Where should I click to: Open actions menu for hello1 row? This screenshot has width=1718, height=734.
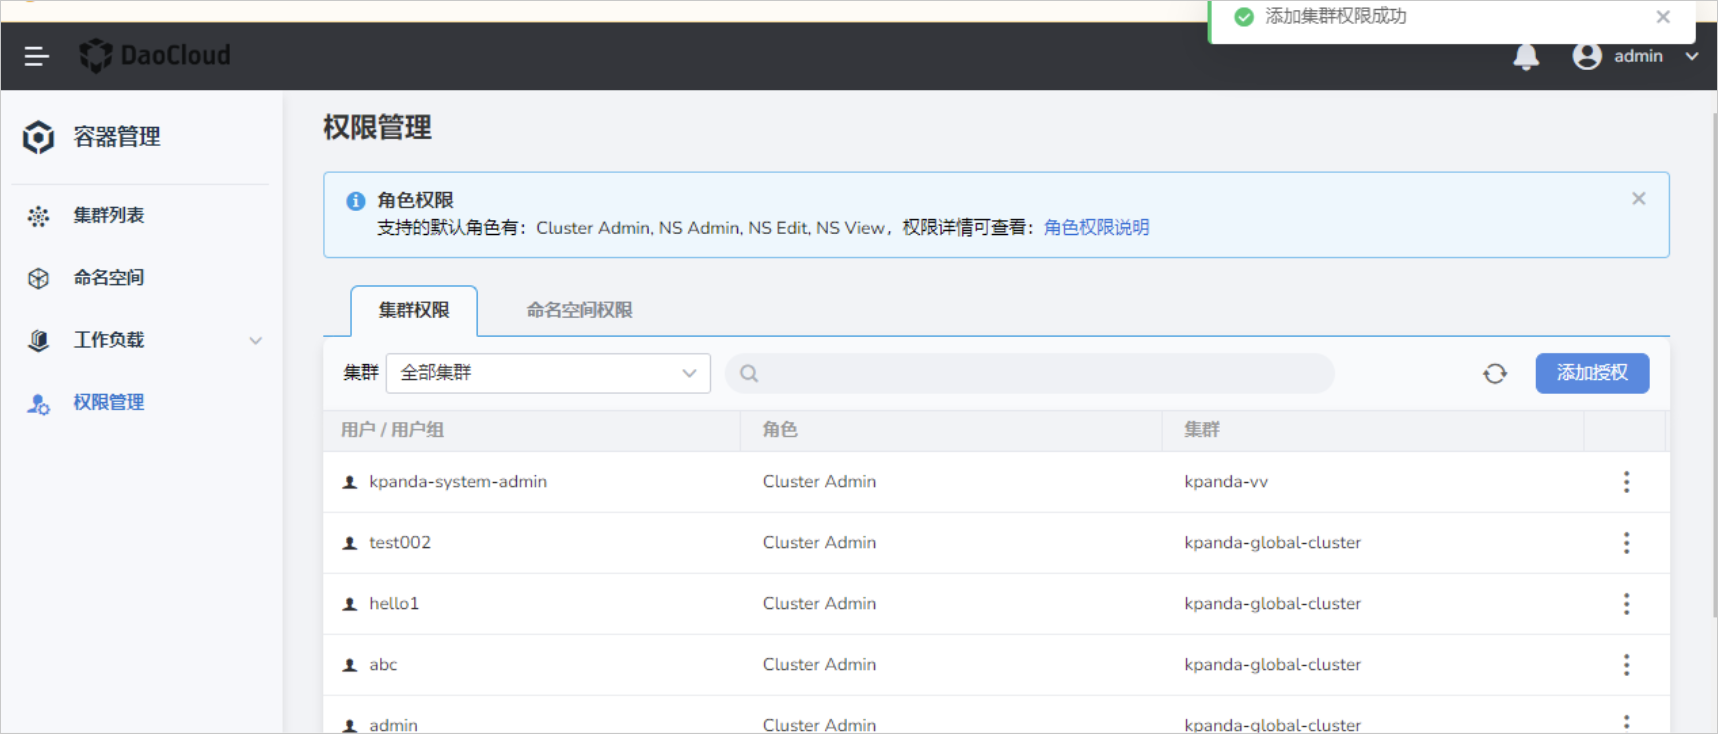1626,604
